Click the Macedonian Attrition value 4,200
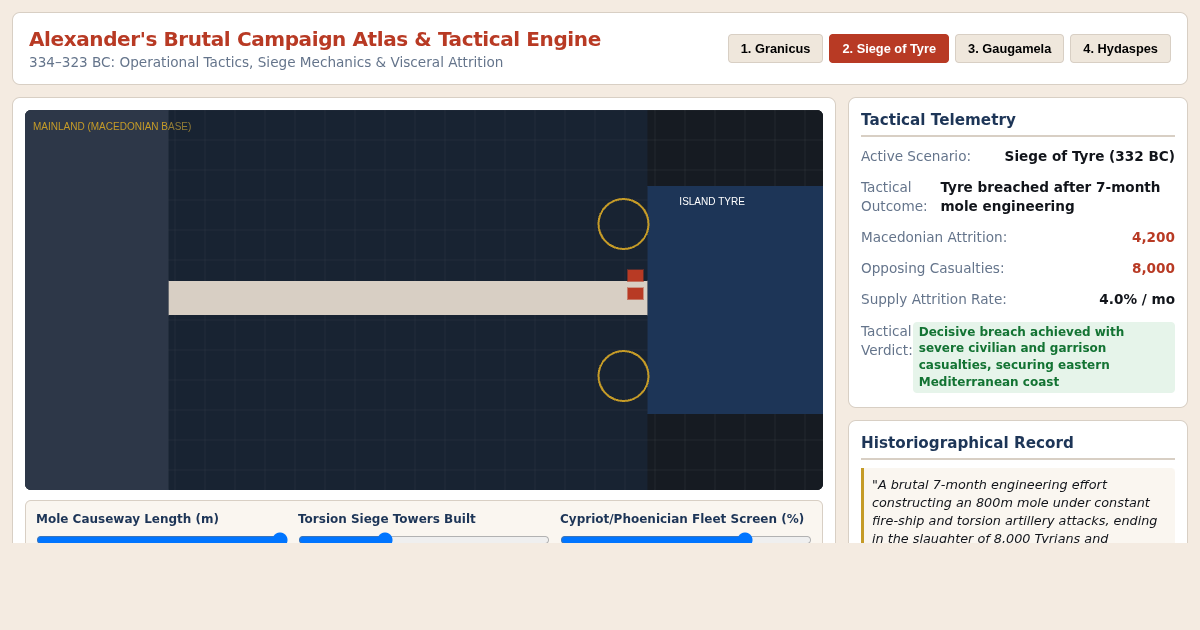1200x630 pixels. (1153, 237)
